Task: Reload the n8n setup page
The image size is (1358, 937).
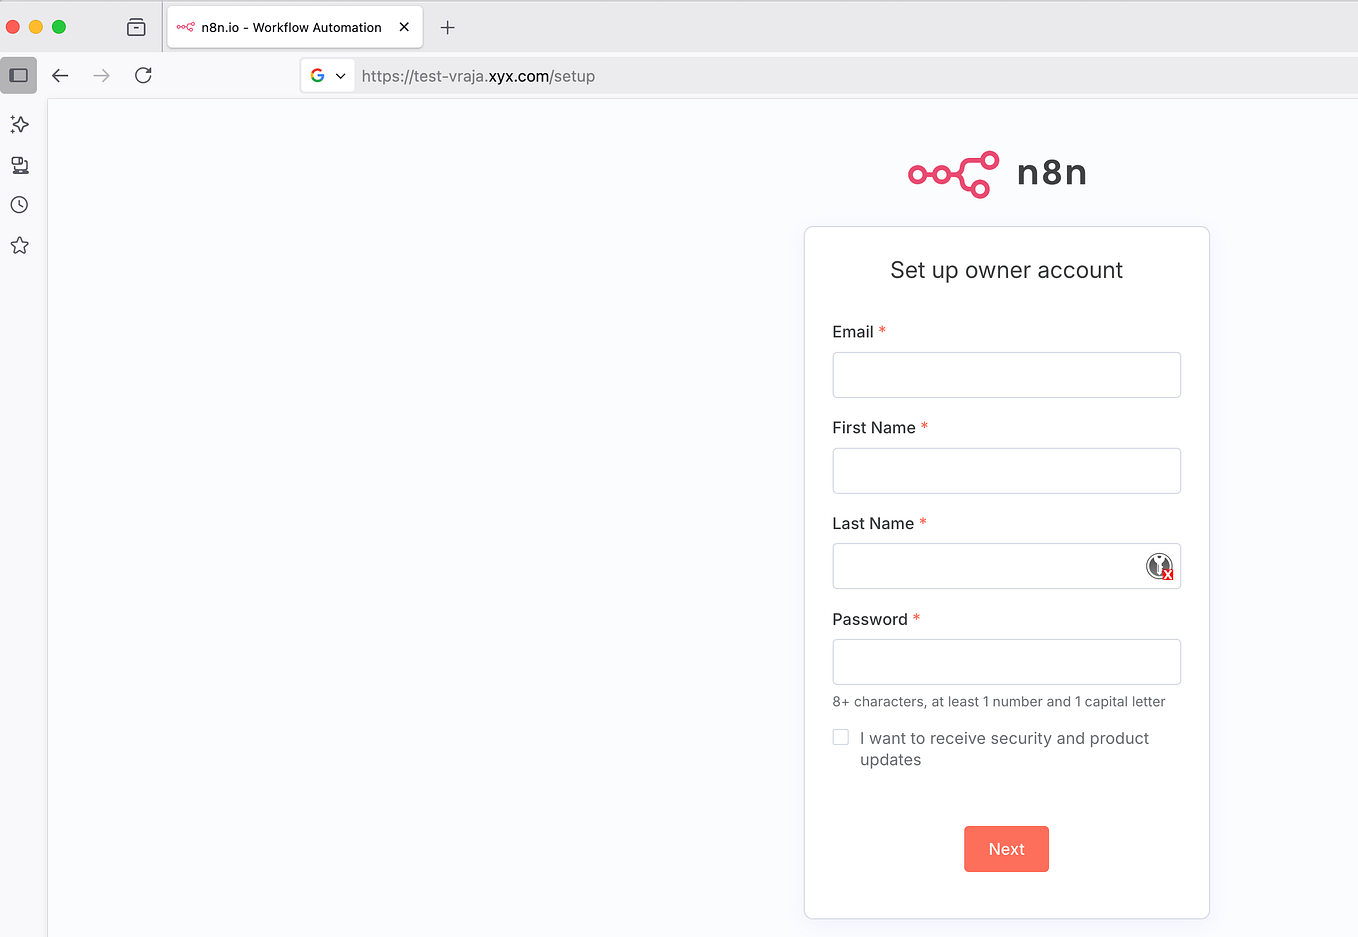Action: (x=143, y=75)
